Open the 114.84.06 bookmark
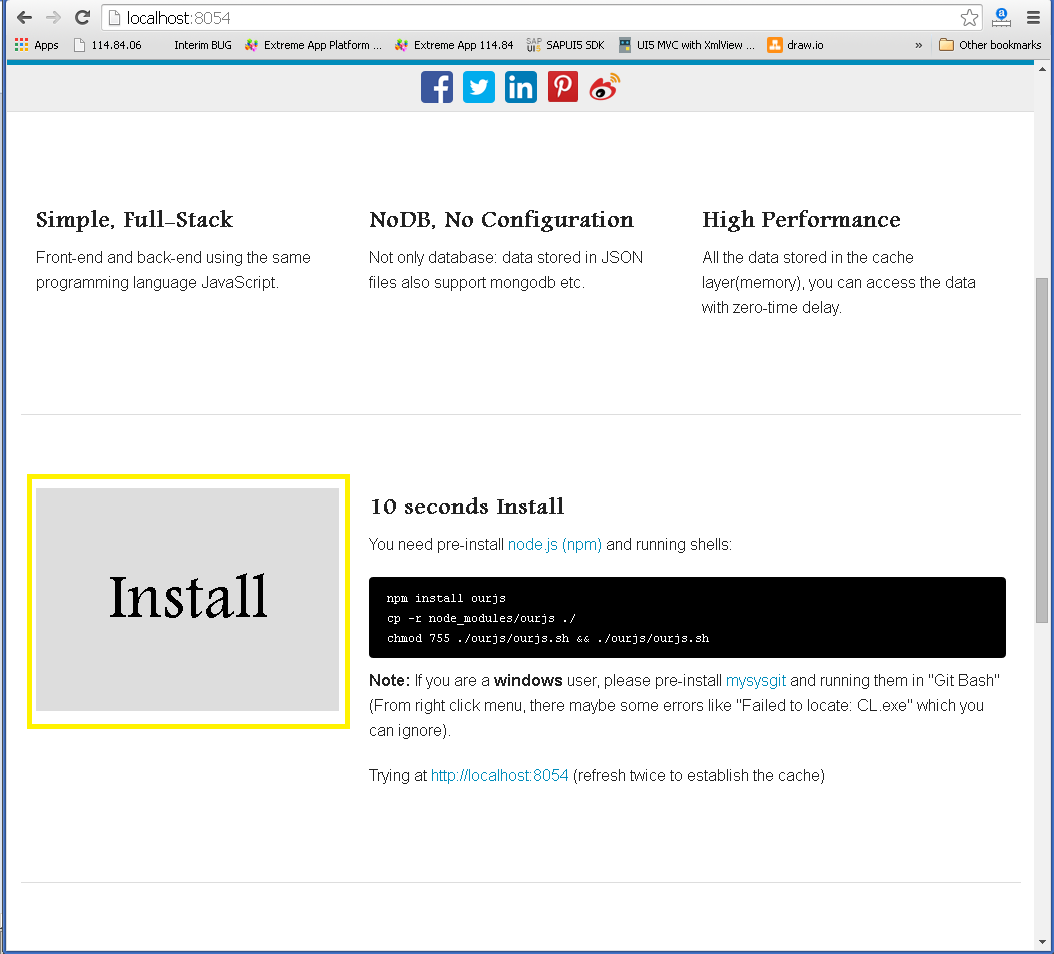This screenshot has height=954, width=1054. point(108,45)
